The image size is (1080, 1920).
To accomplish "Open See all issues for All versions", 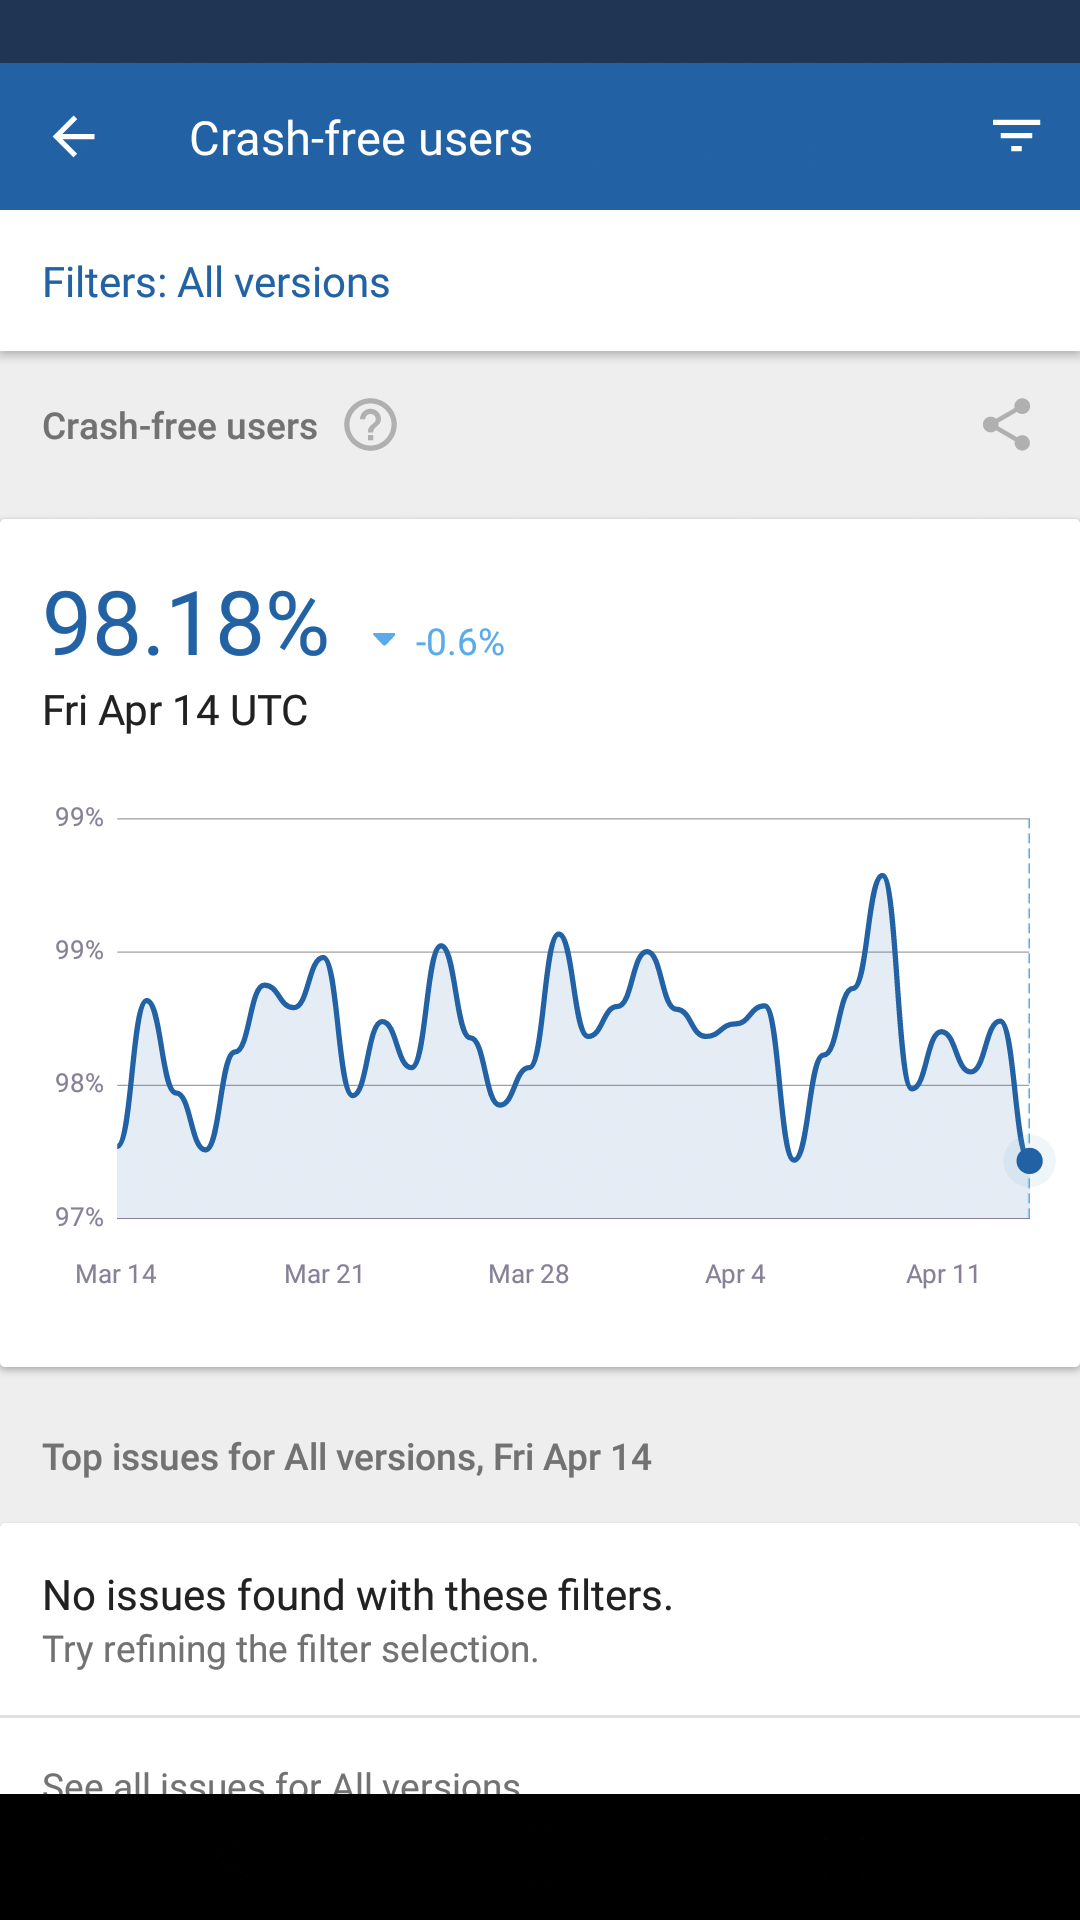I will pyautogui.click(x=281, y=1780).
